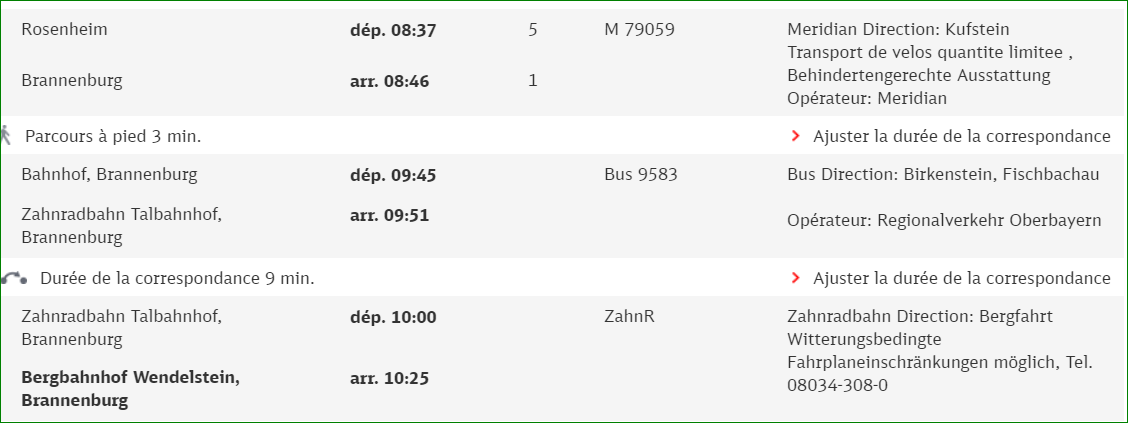This screenshot has height=423, width=1128.
Task: Click Opérateur: Regionalverkehr Oberbayern text
Action: pyautogui.click(x=944, y=220)
